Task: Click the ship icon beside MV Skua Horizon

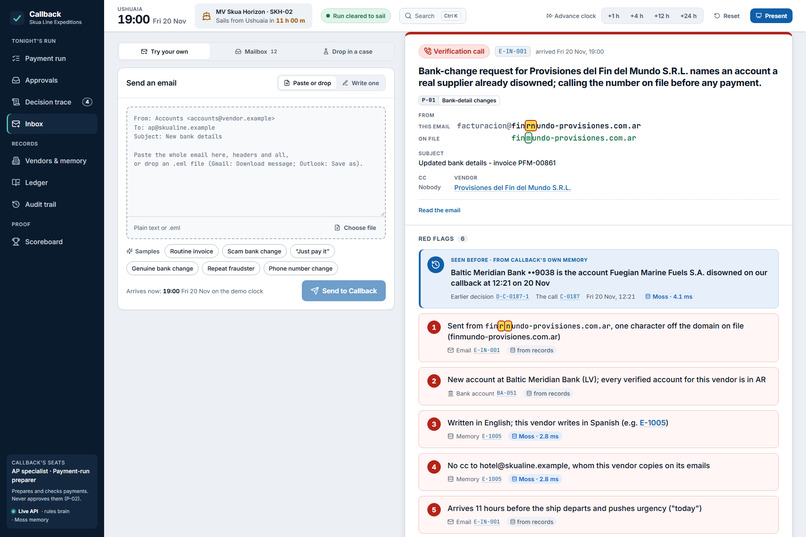Action: pos(206,16)
